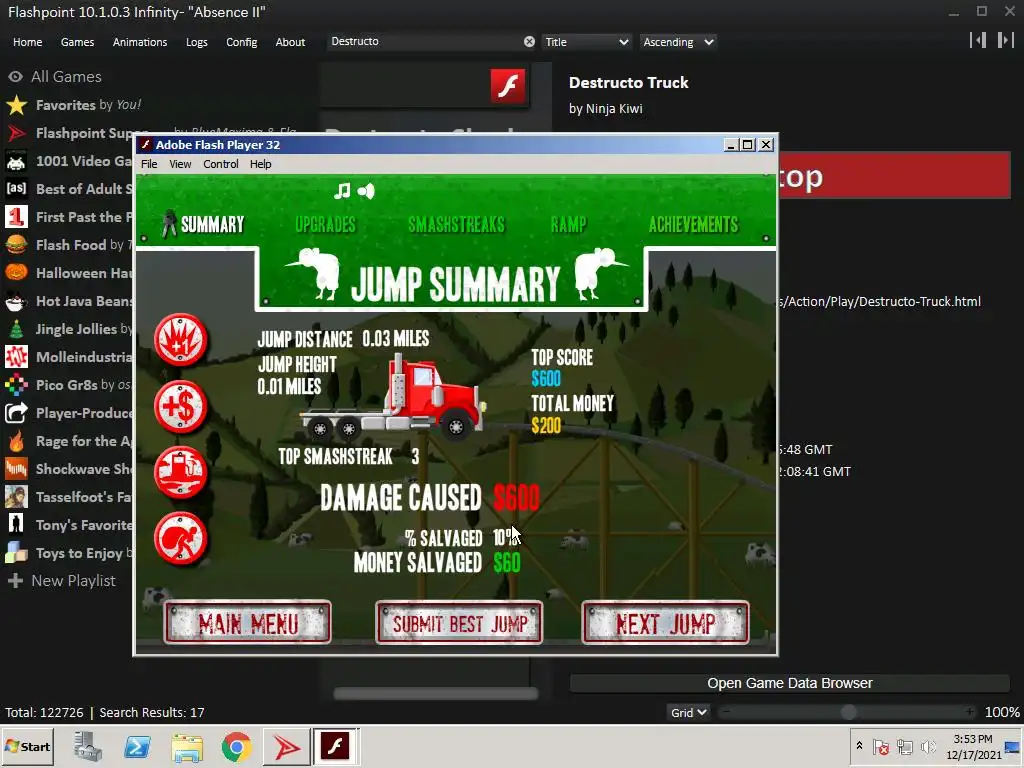1024x768 pixels.
Task: Open Favorites playlist star icon
Action: pyautogui.click(x=16, y=105)
